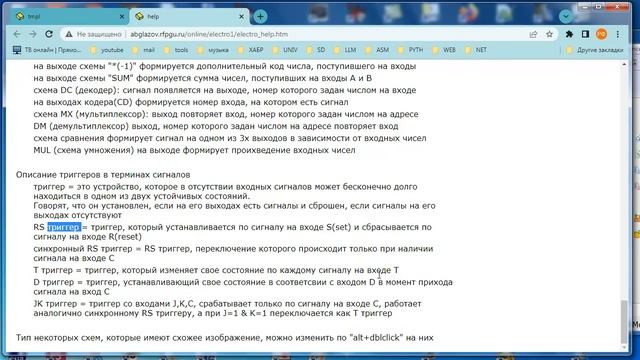Toggle the browser side panel icon
This screenshot has width=640, height=360.
[585, 34]
